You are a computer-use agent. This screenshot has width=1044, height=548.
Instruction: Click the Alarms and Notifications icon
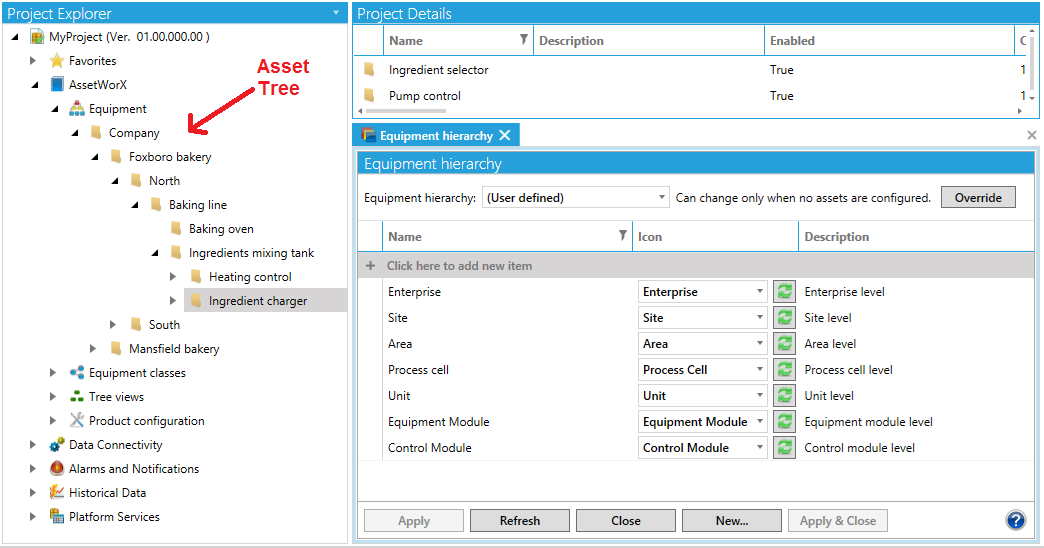click(57, 469)
